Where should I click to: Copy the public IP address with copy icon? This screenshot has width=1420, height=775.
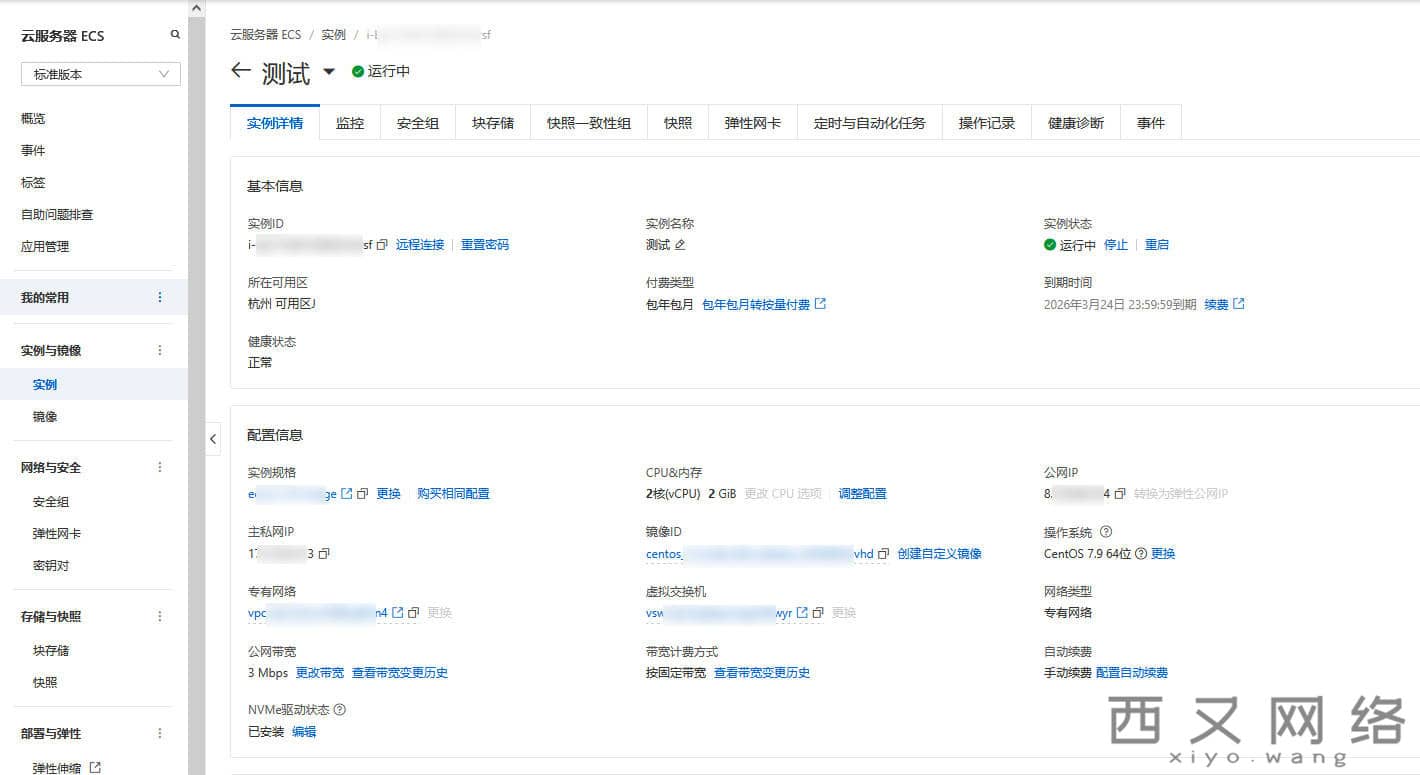[1120, 494]
